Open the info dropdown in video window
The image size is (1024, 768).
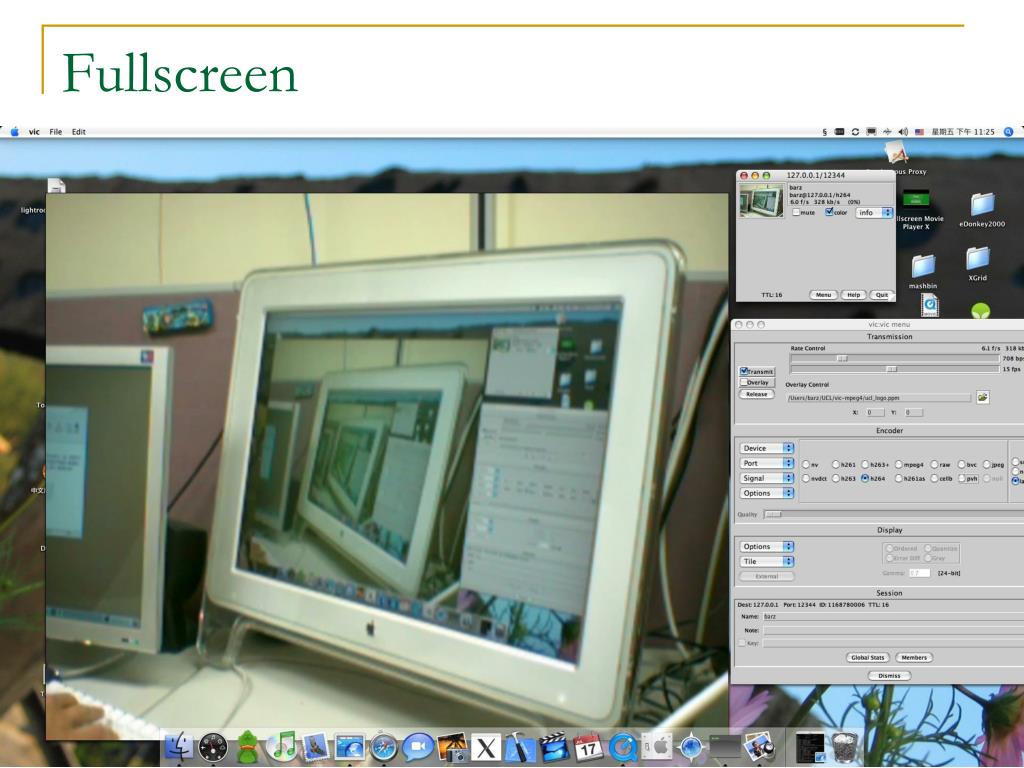pyautogui.click(x=874, y=212)
